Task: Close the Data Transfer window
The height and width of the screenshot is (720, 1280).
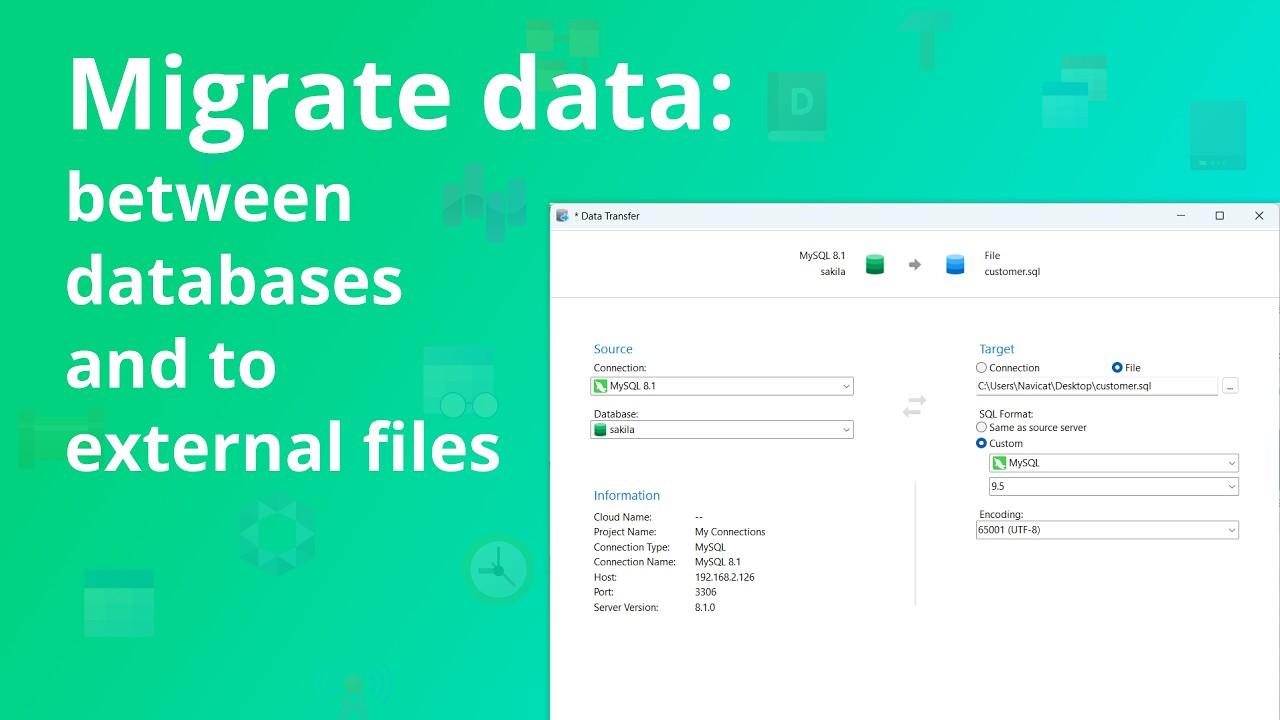Action: tap(1259, 216)
